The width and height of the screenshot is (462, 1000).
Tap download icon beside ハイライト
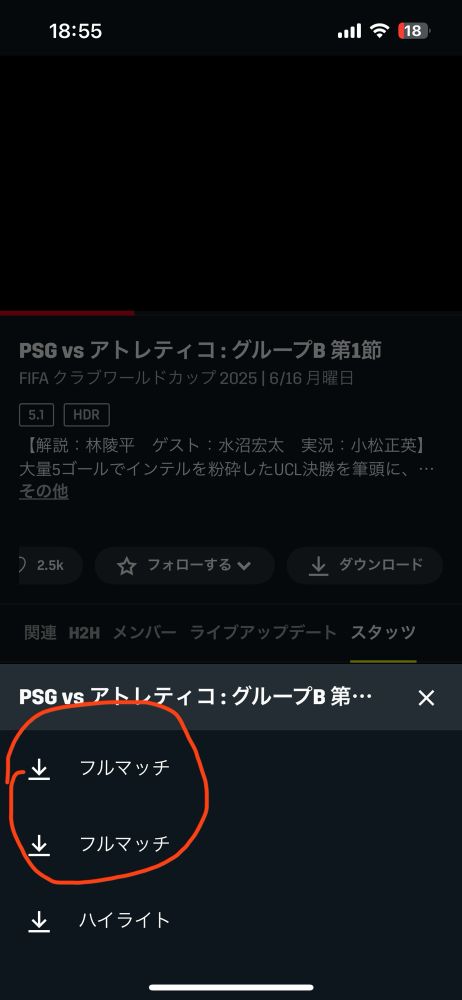[40, 922]
